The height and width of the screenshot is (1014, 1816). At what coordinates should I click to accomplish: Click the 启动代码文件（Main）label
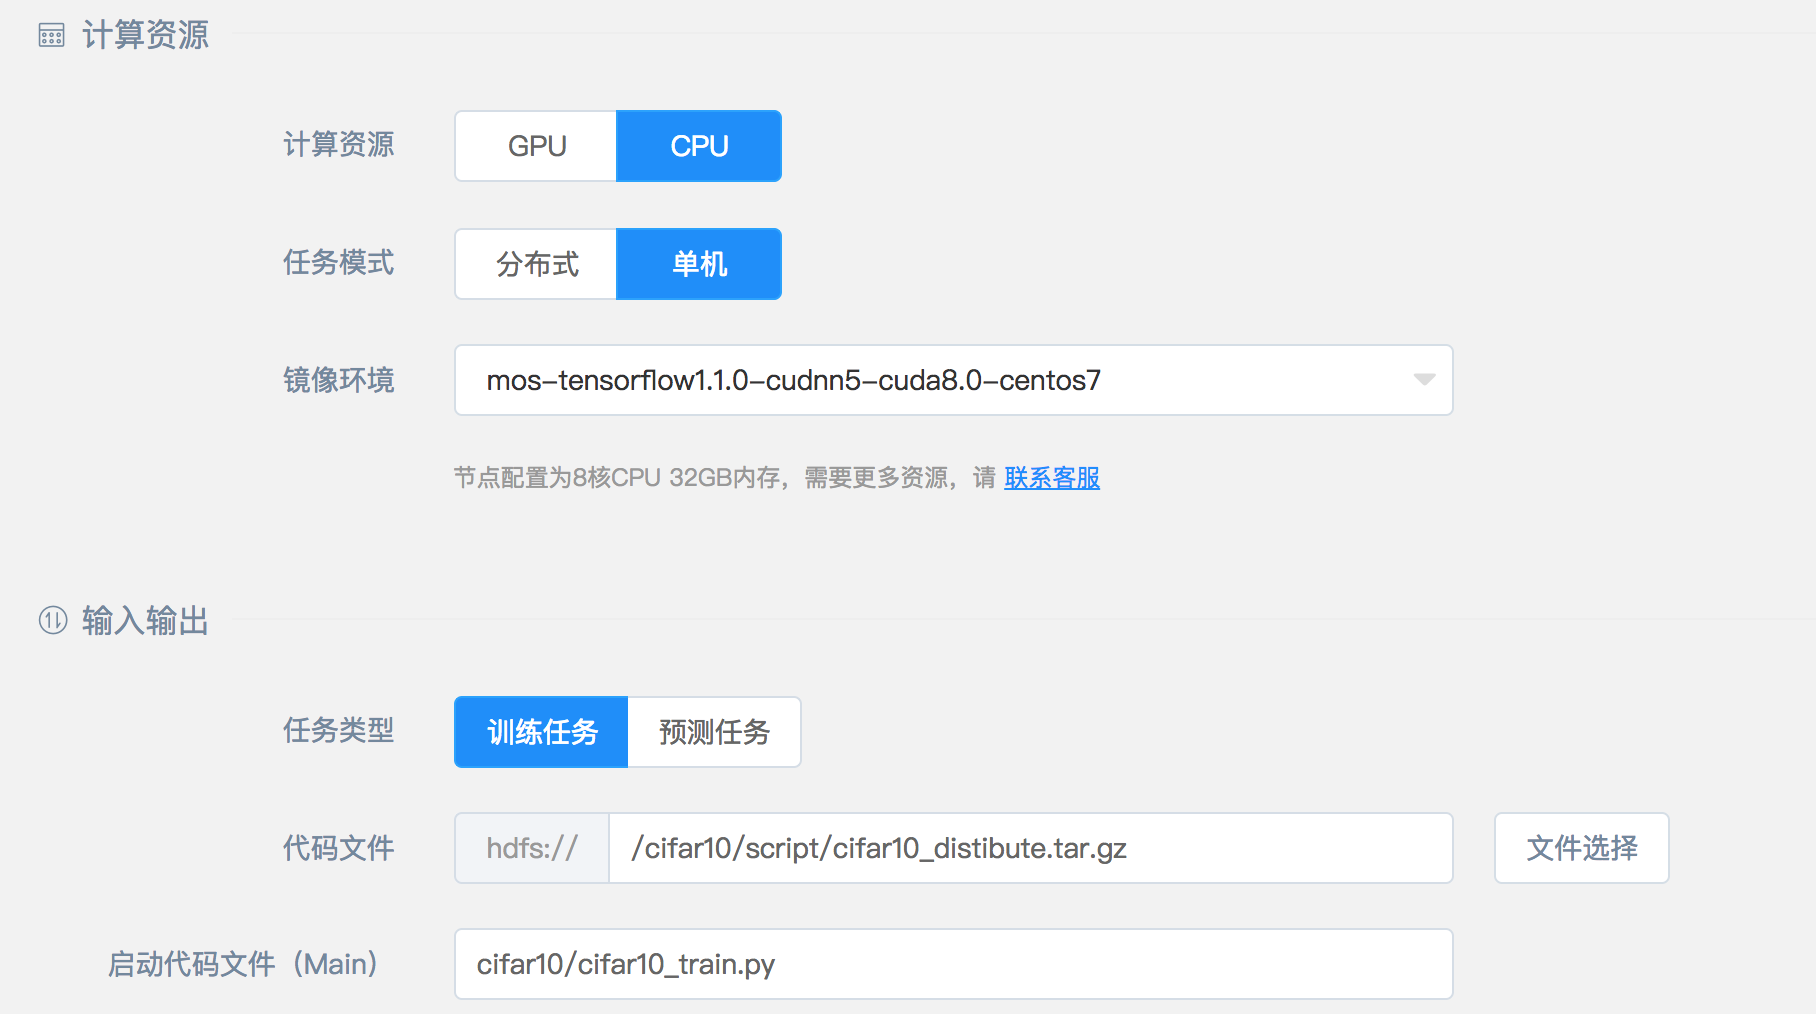(x=243, y=964)
